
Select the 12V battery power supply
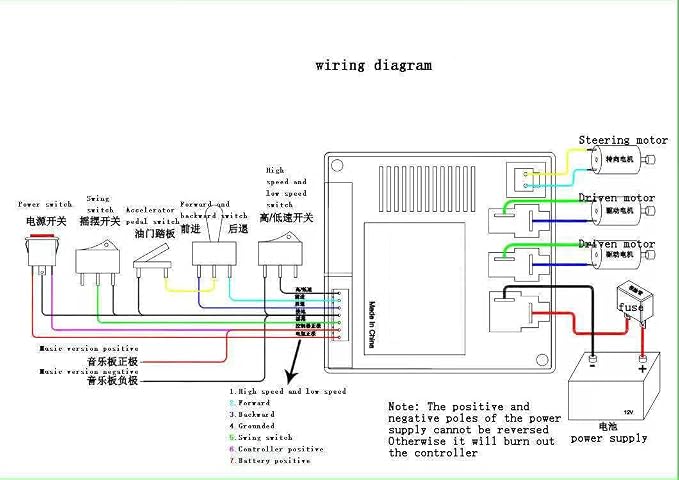[614, 386]
